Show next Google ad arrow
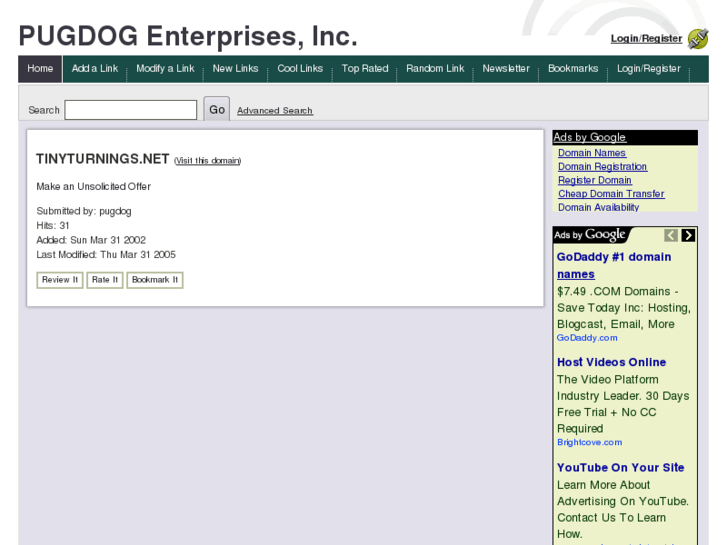 [x=688, y=235]
